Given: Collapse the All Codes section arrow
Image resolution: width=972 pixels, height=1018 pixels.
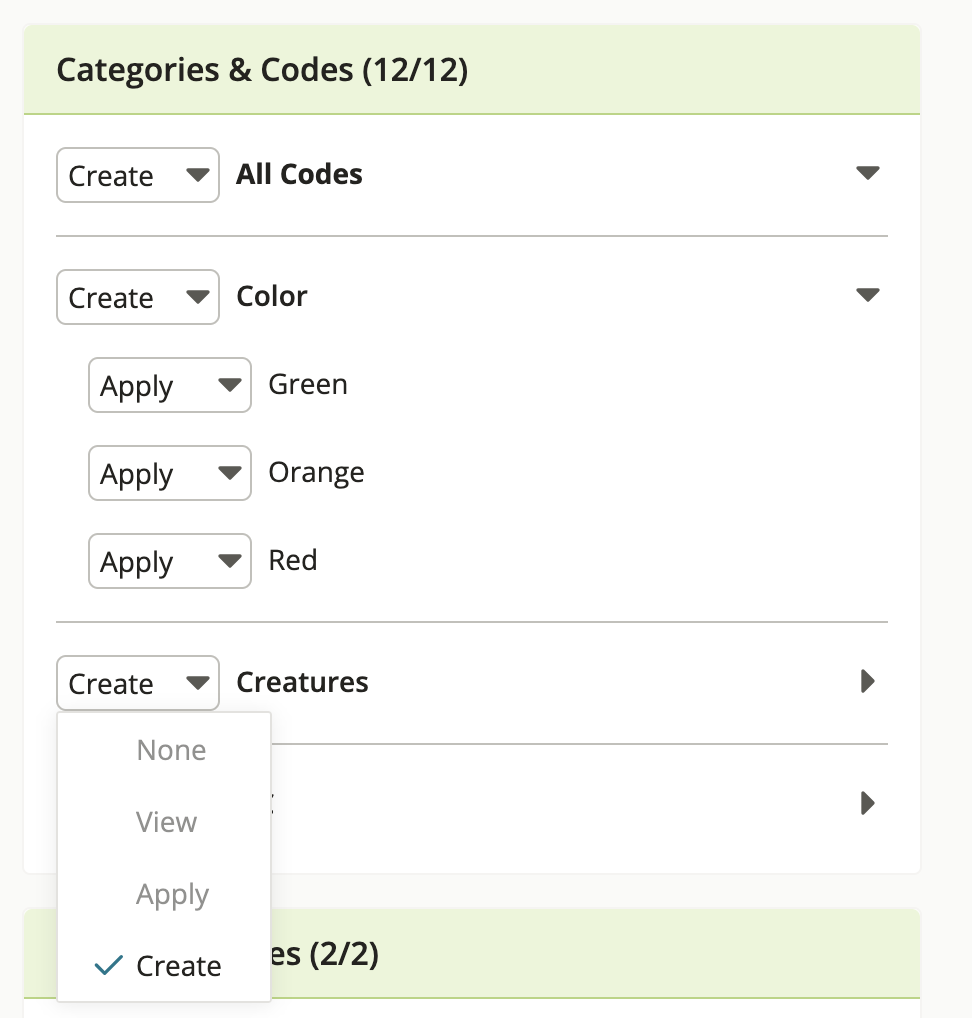Looking at the screenshot, I should point(867,173).
